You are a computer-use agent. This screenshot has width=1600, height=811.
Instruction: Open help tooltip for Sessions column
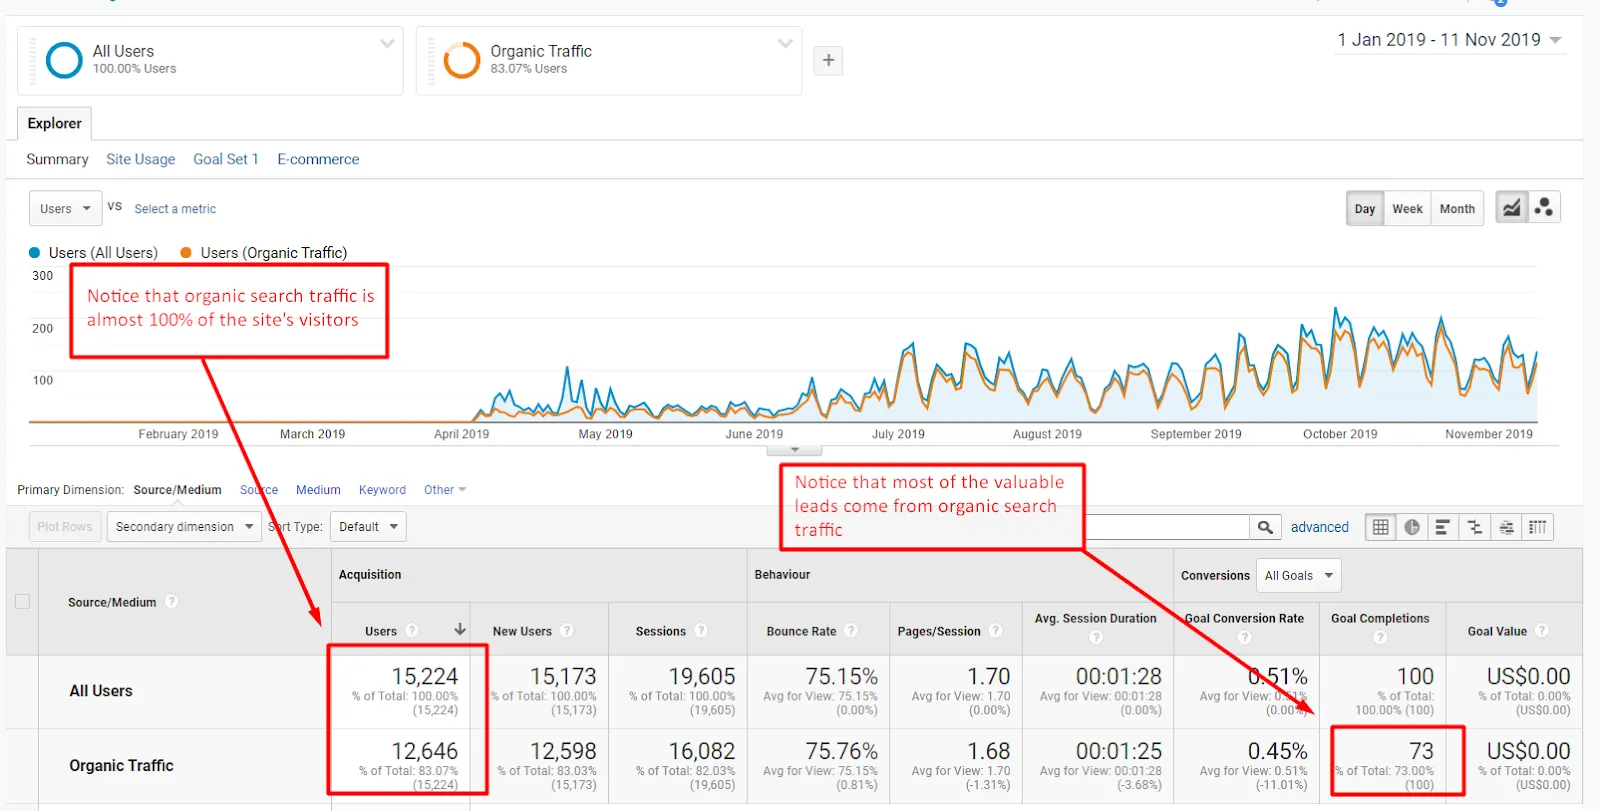pyautogui.click(x=701, y=631)
